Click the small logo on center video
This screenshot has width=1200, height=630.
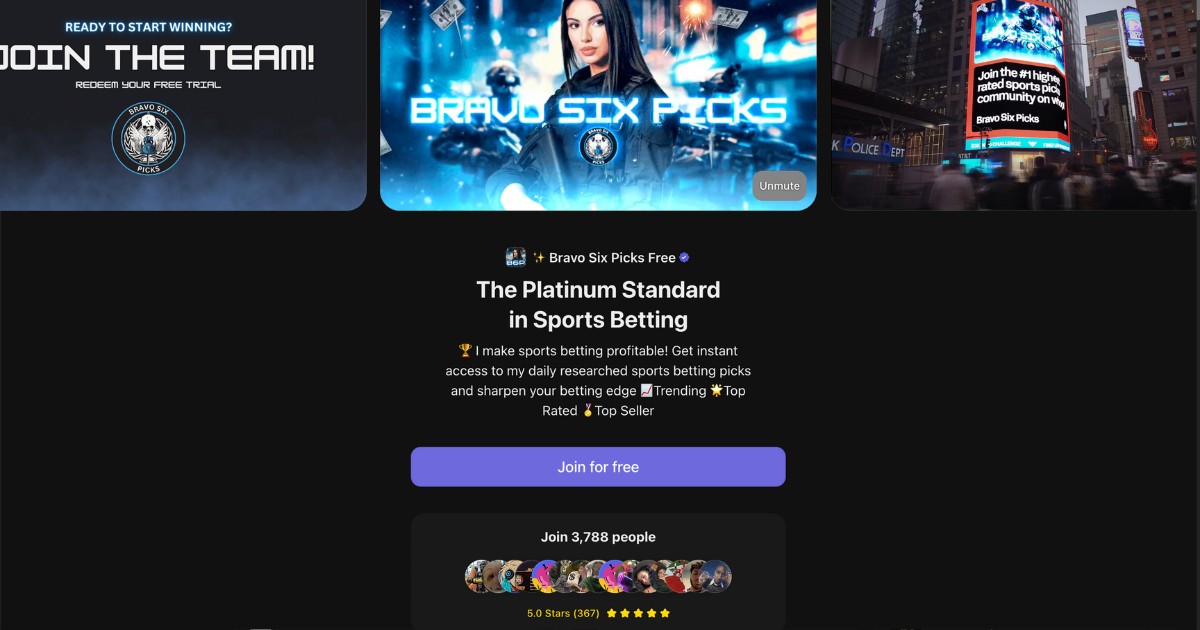tap(598, 147)
